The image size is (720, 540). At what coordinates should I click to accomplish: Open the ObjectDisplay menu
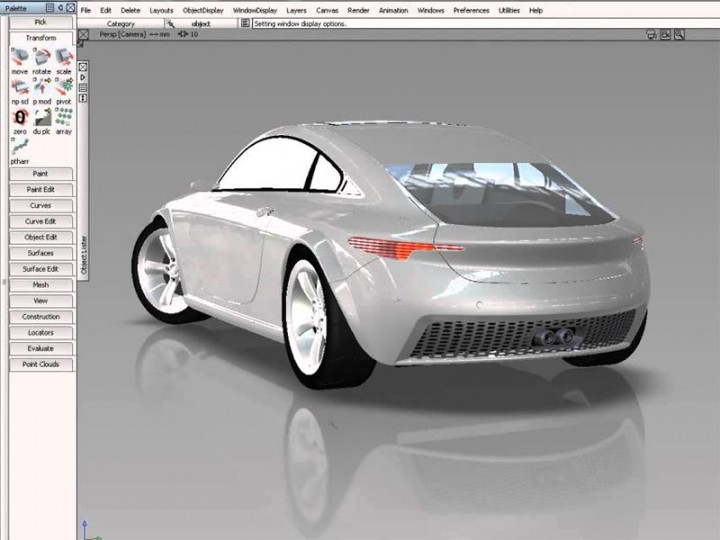pos(203,10)
